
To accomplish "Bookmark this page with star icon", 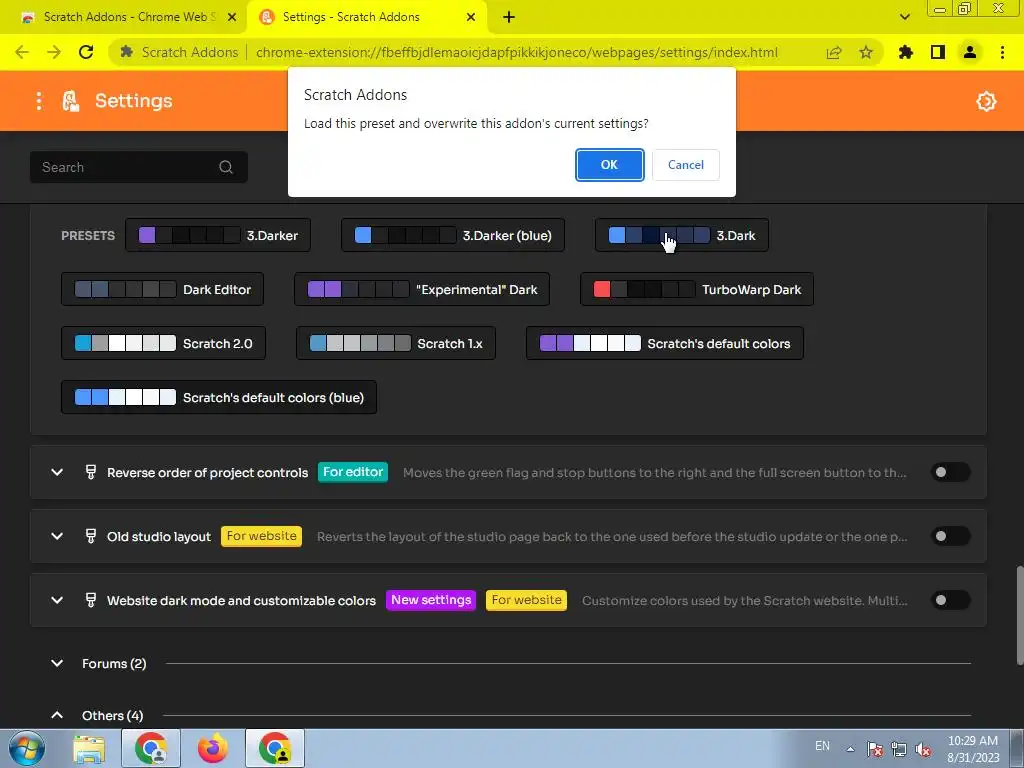I will coord(866,52).
